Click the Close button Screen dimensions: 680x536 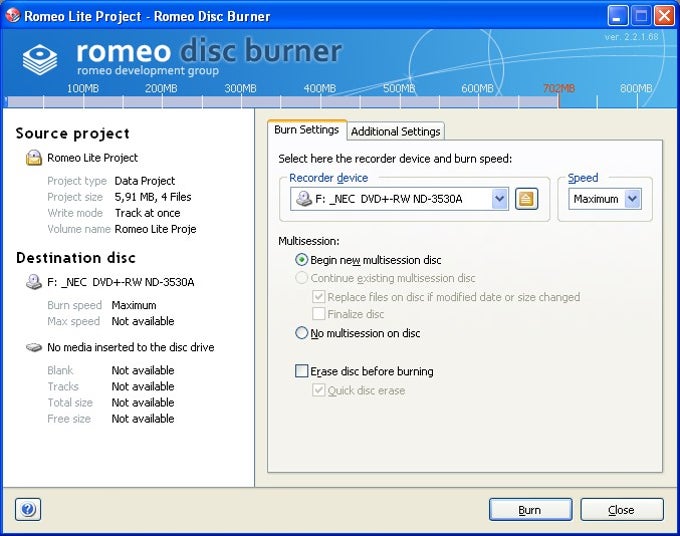(x=621, y=510)
